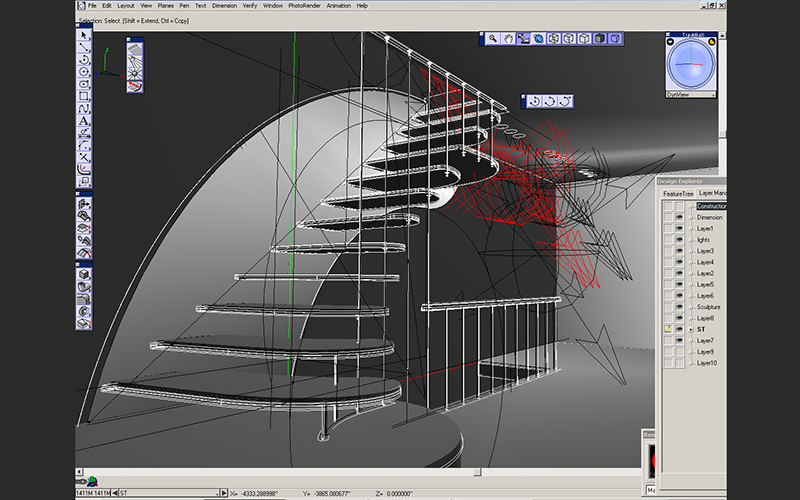Open the DynView dropdown under Trackball

tap(713, 94)
